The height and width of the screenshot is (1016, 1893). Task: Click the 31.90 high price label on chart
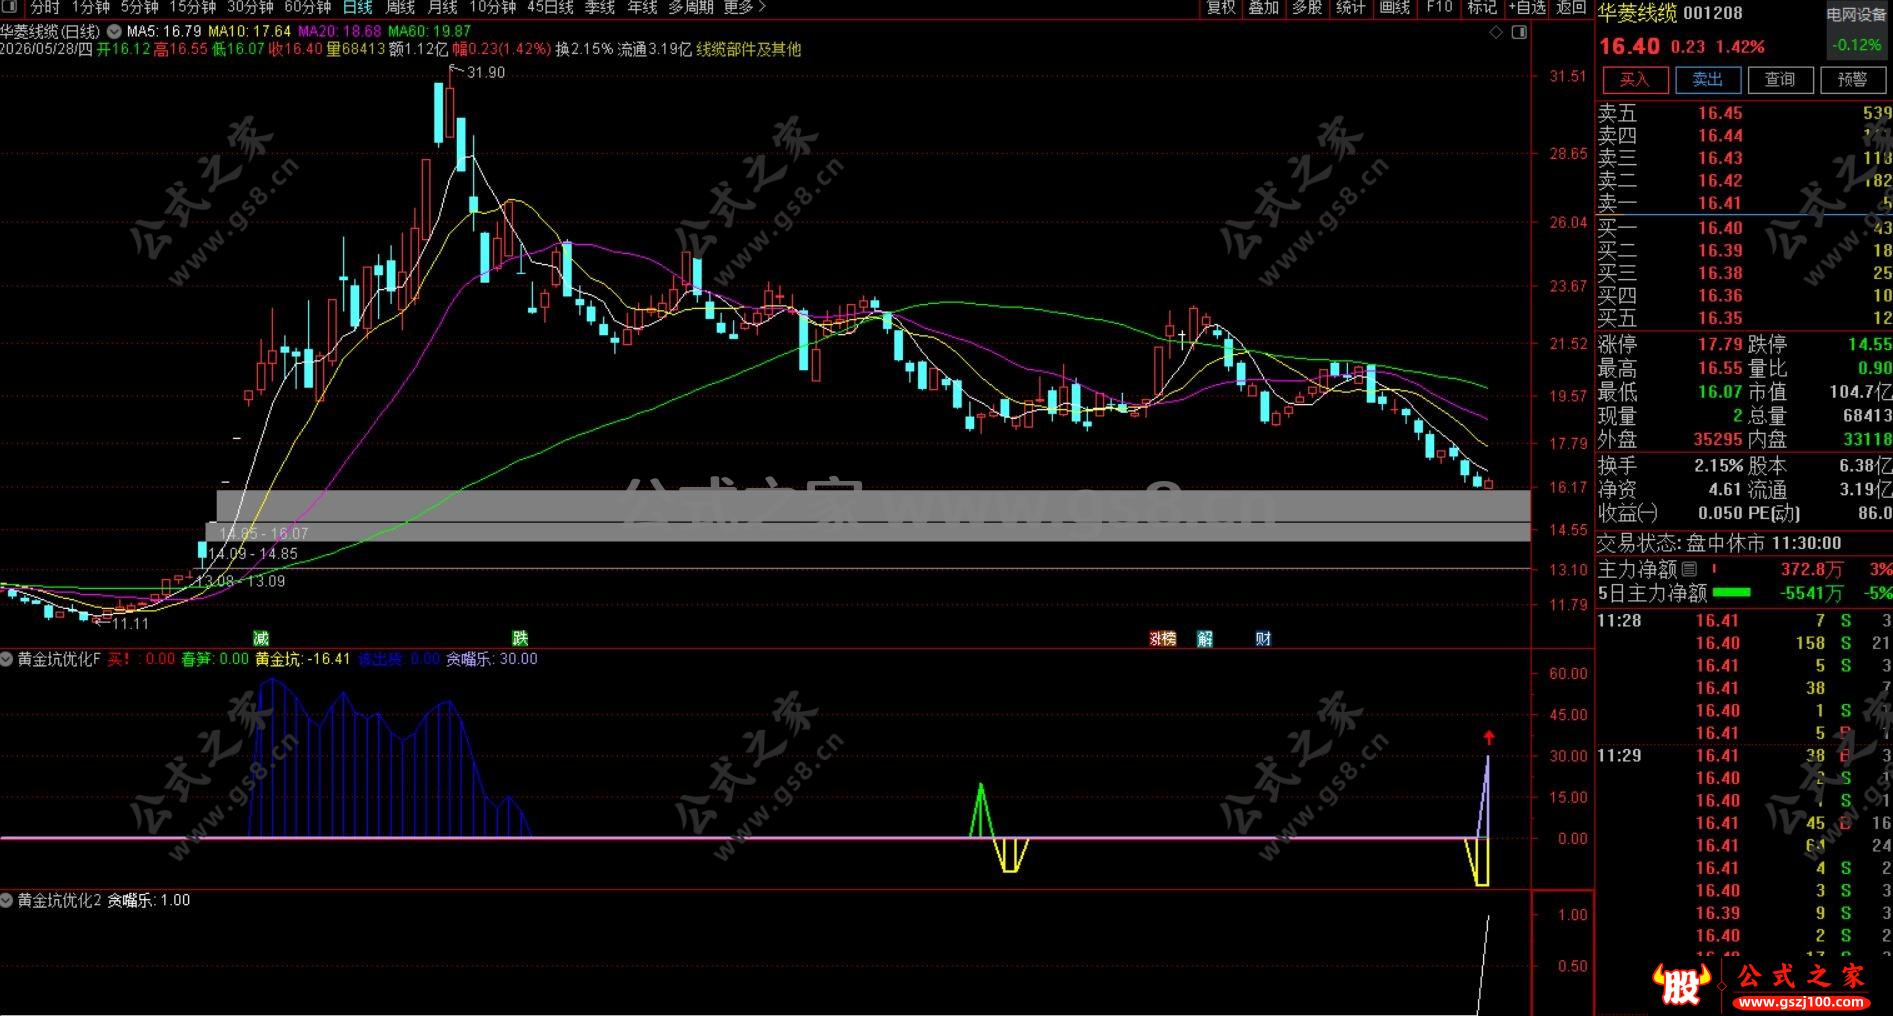pyautogui.click(x=486, y=73)
